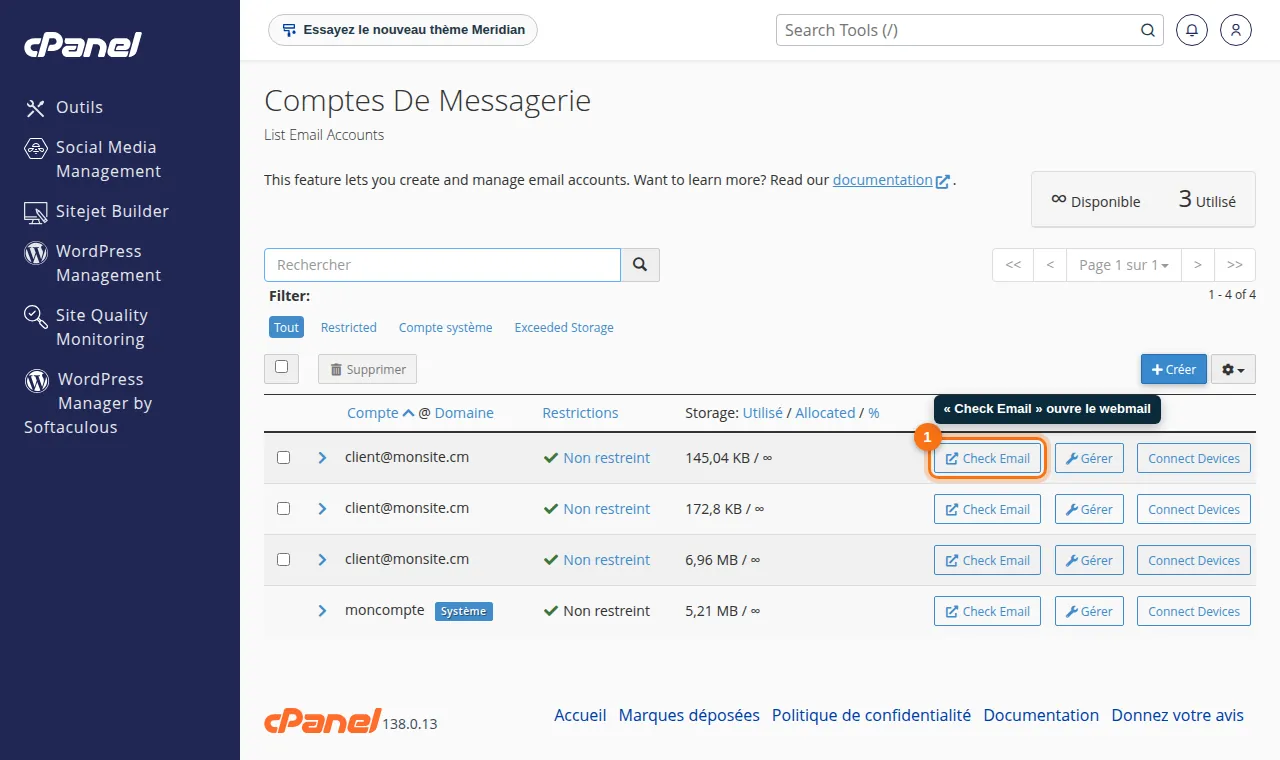Open Outils from the sidebar

64,107
